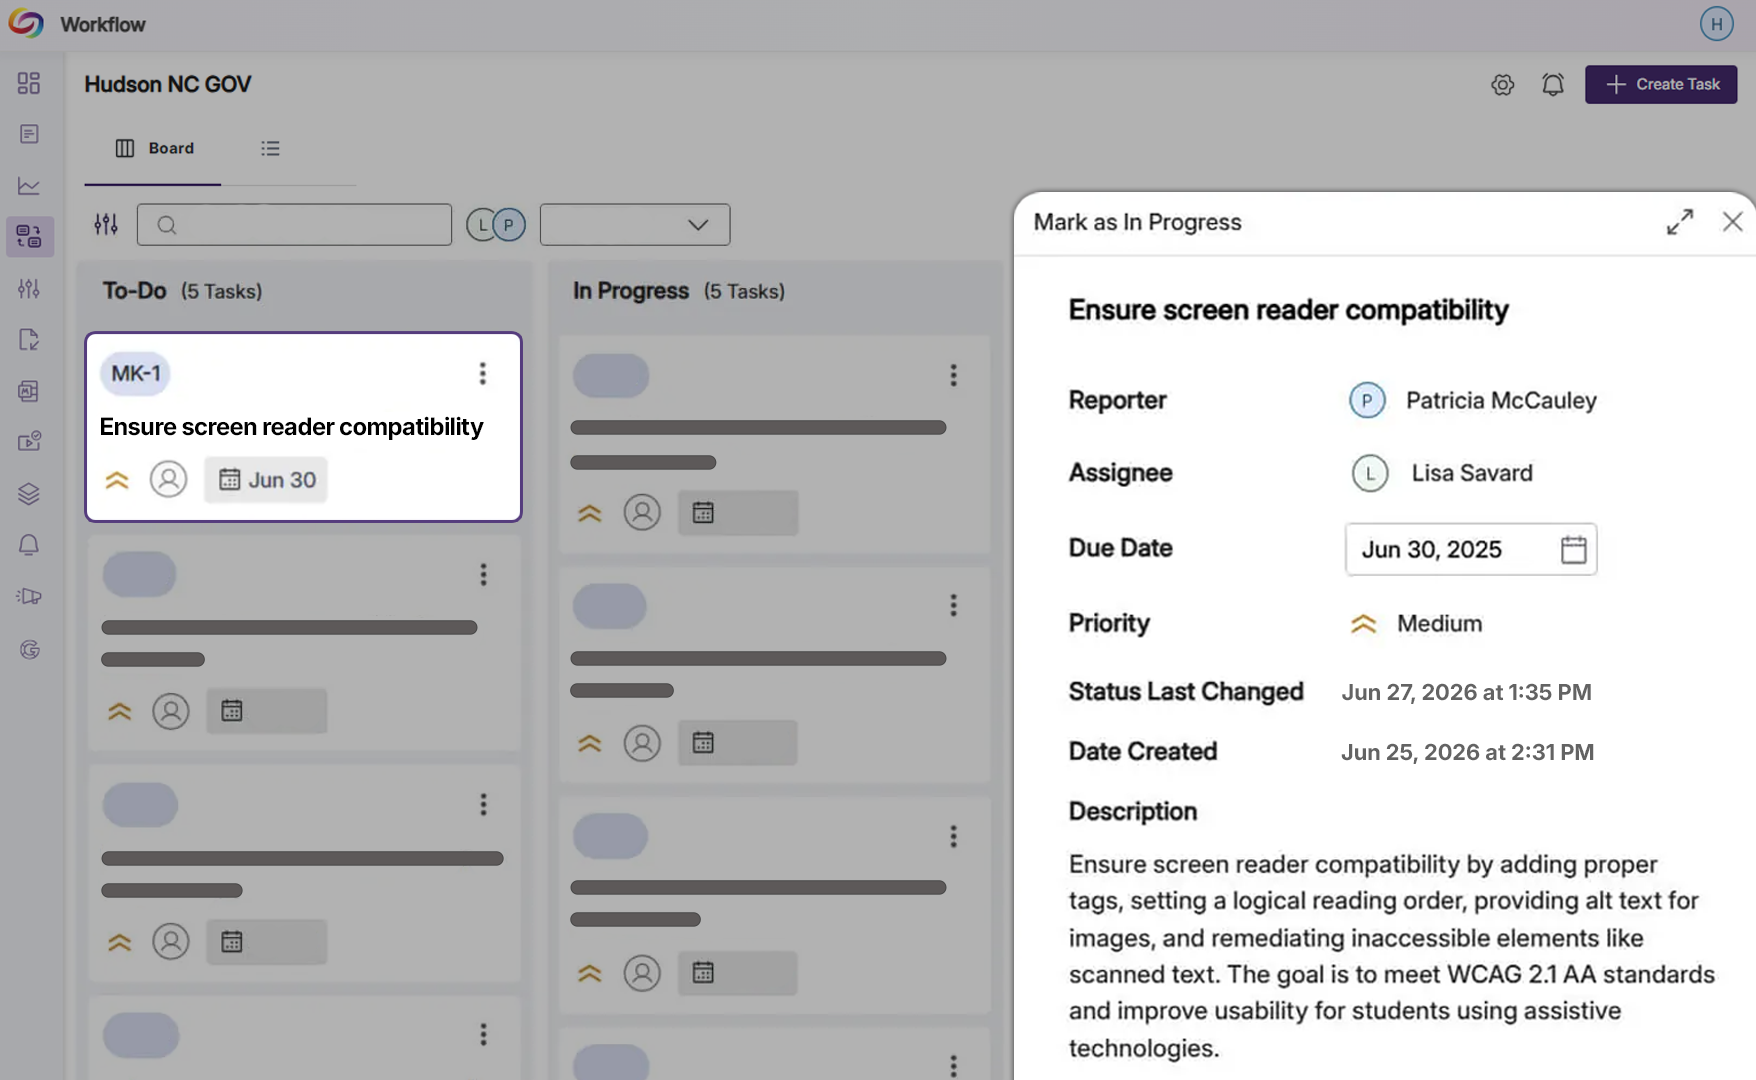Filter by user avatar L
The width and height of the screenshot is (1756, 1080).
click(x=482, y=225)
